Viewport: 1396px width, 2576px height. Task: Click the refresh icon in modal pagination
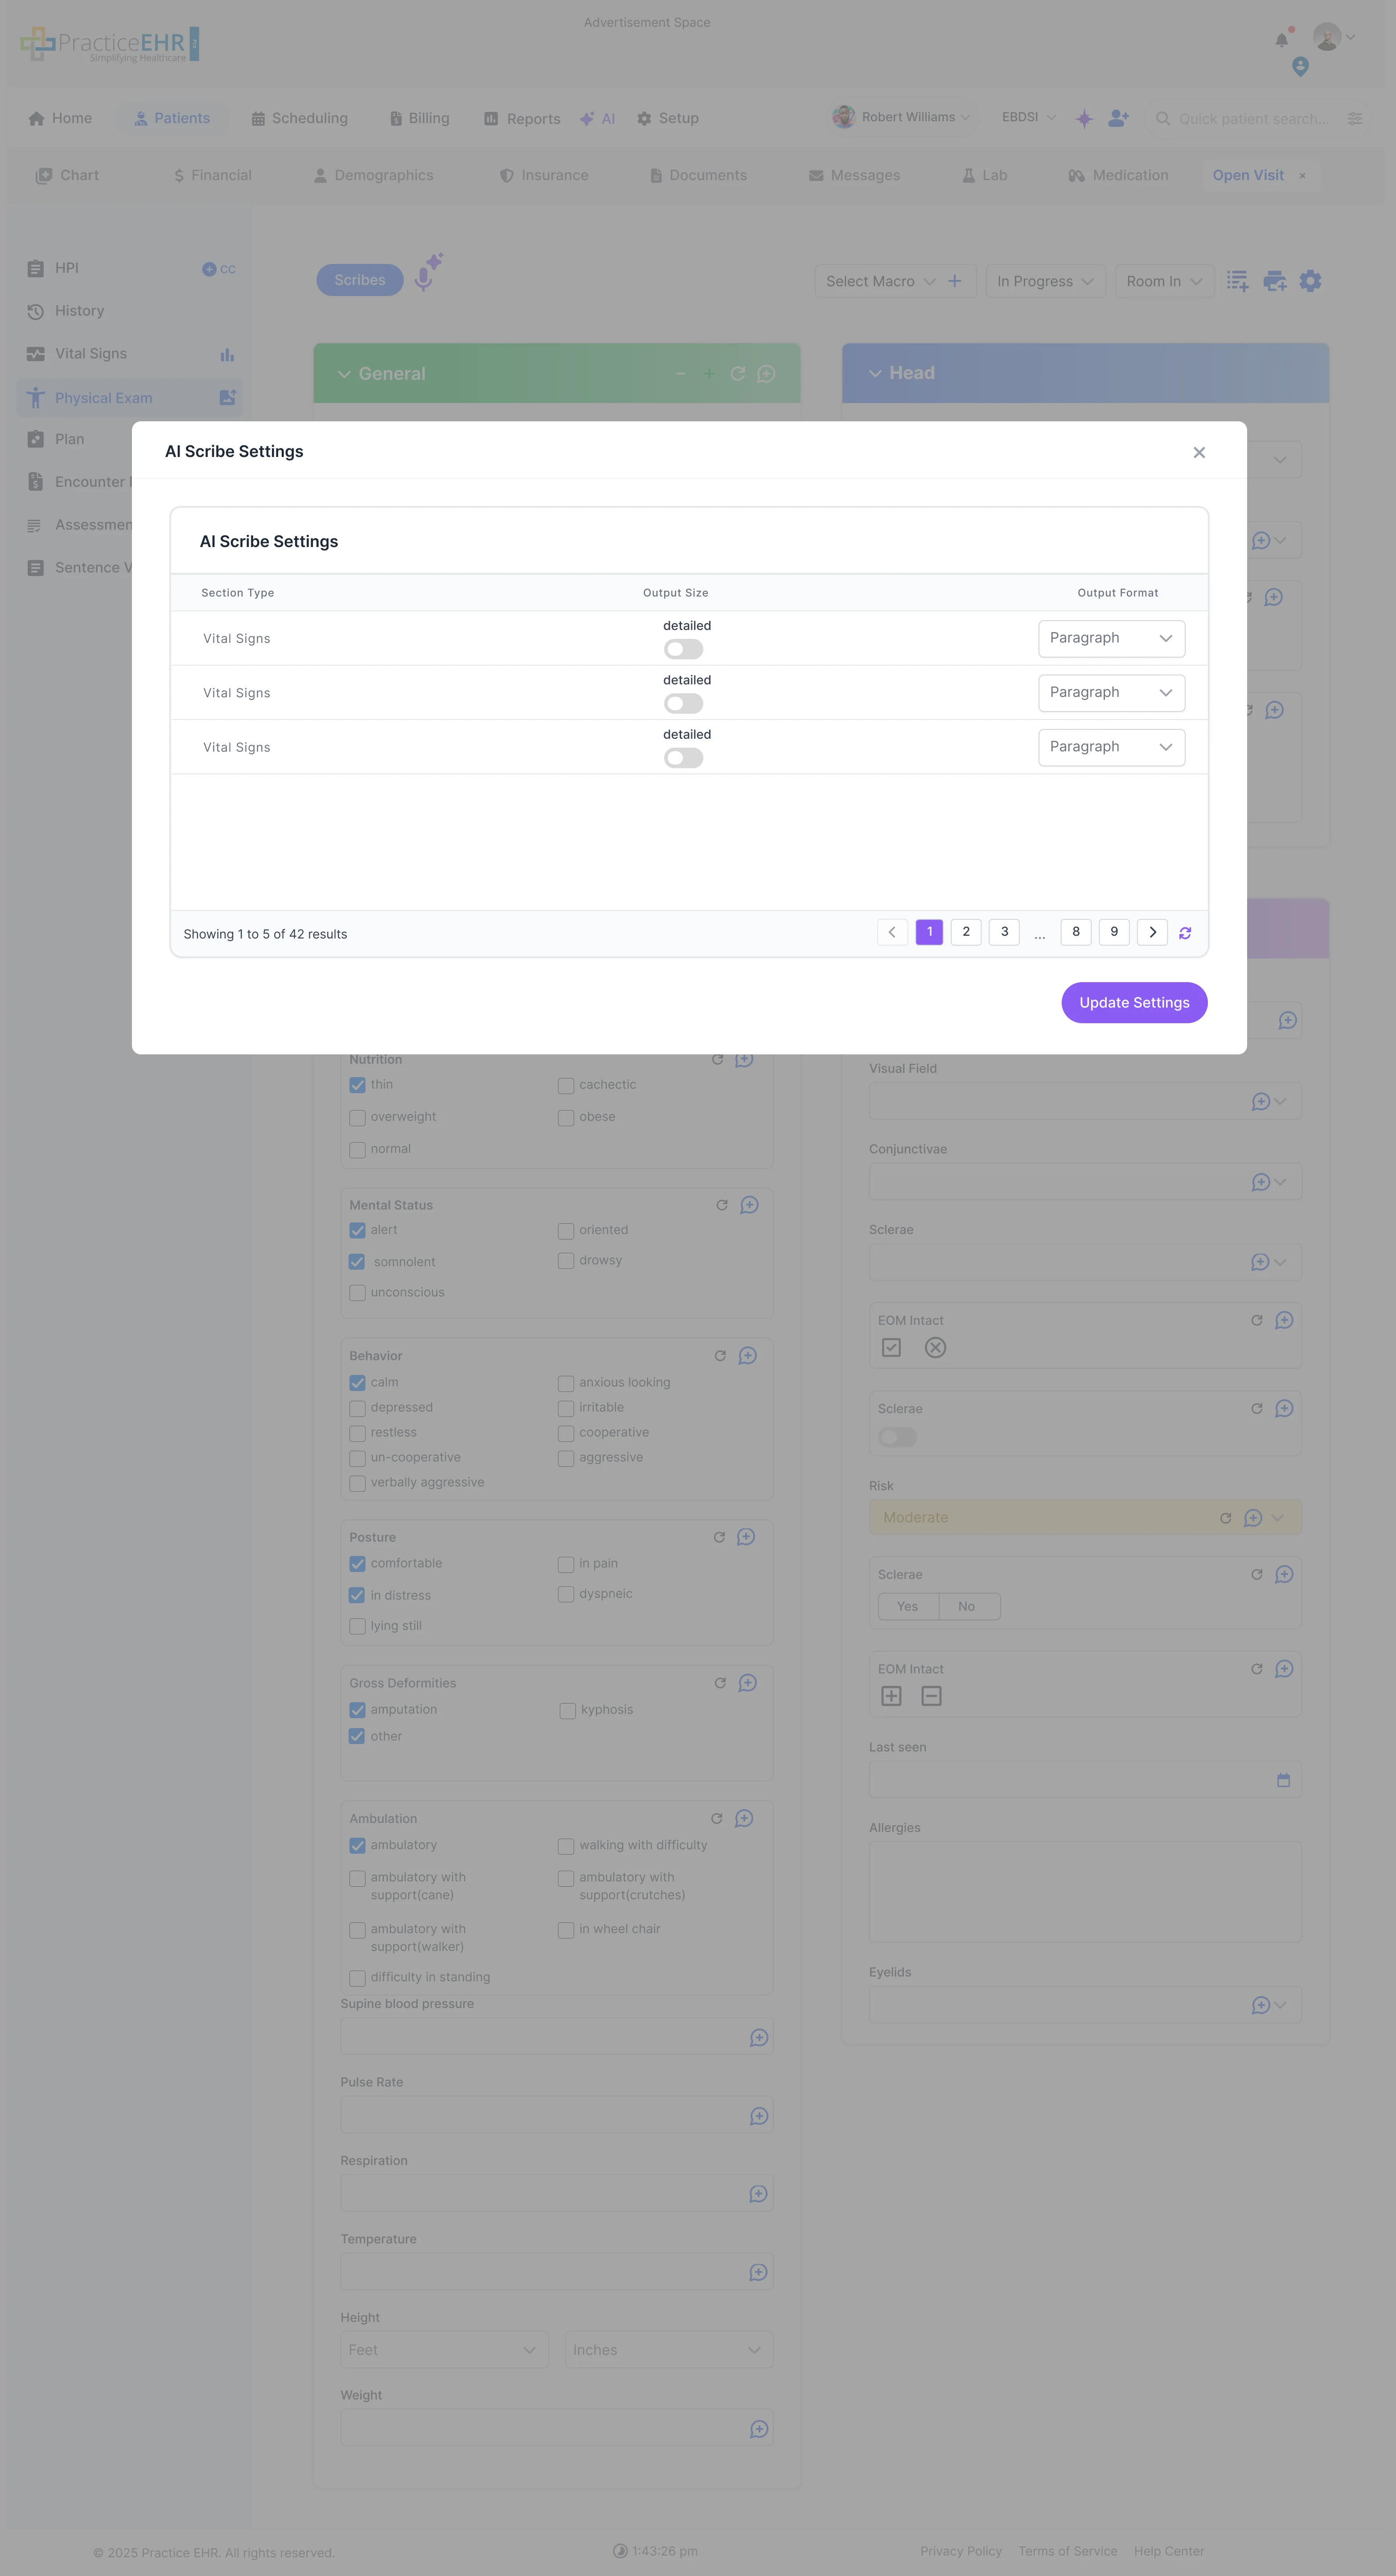1185,932
